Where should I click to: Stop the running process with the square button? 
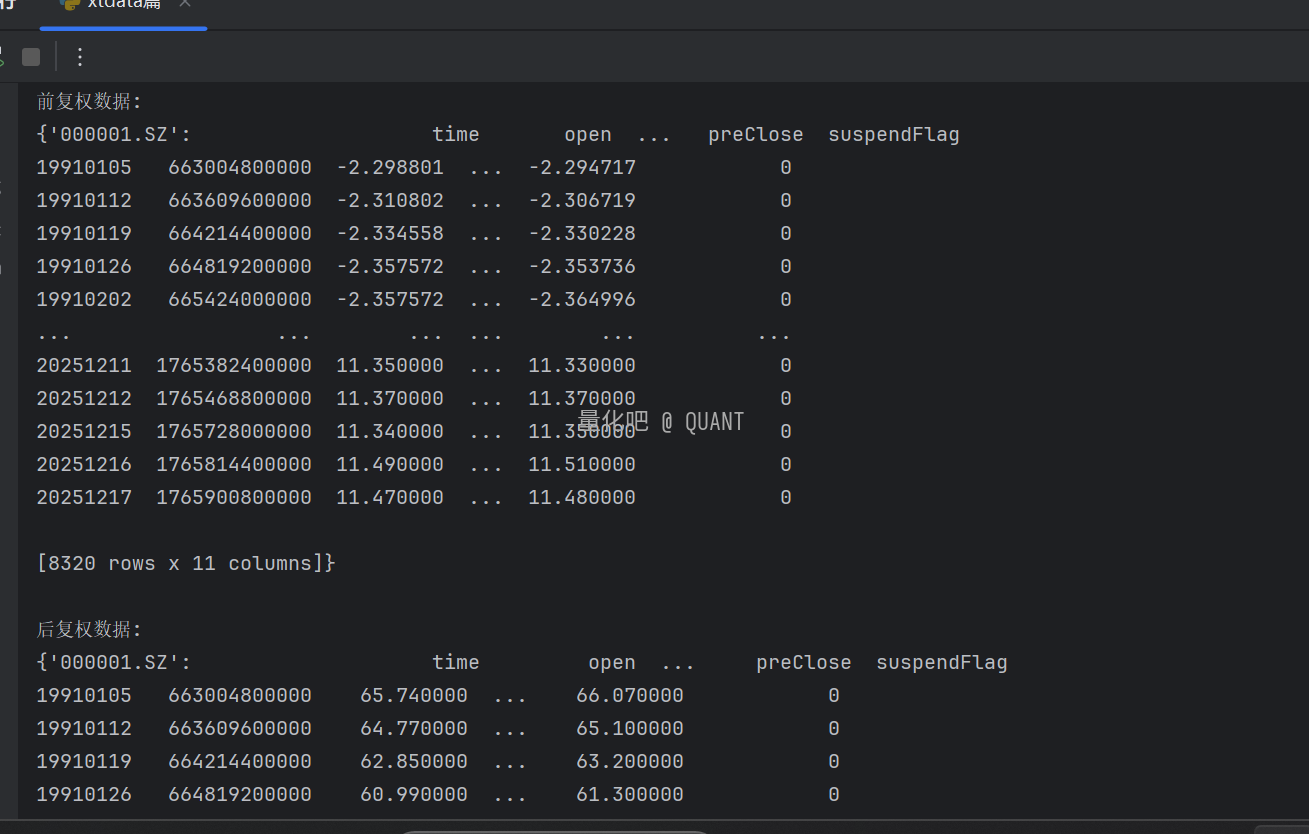31,57
